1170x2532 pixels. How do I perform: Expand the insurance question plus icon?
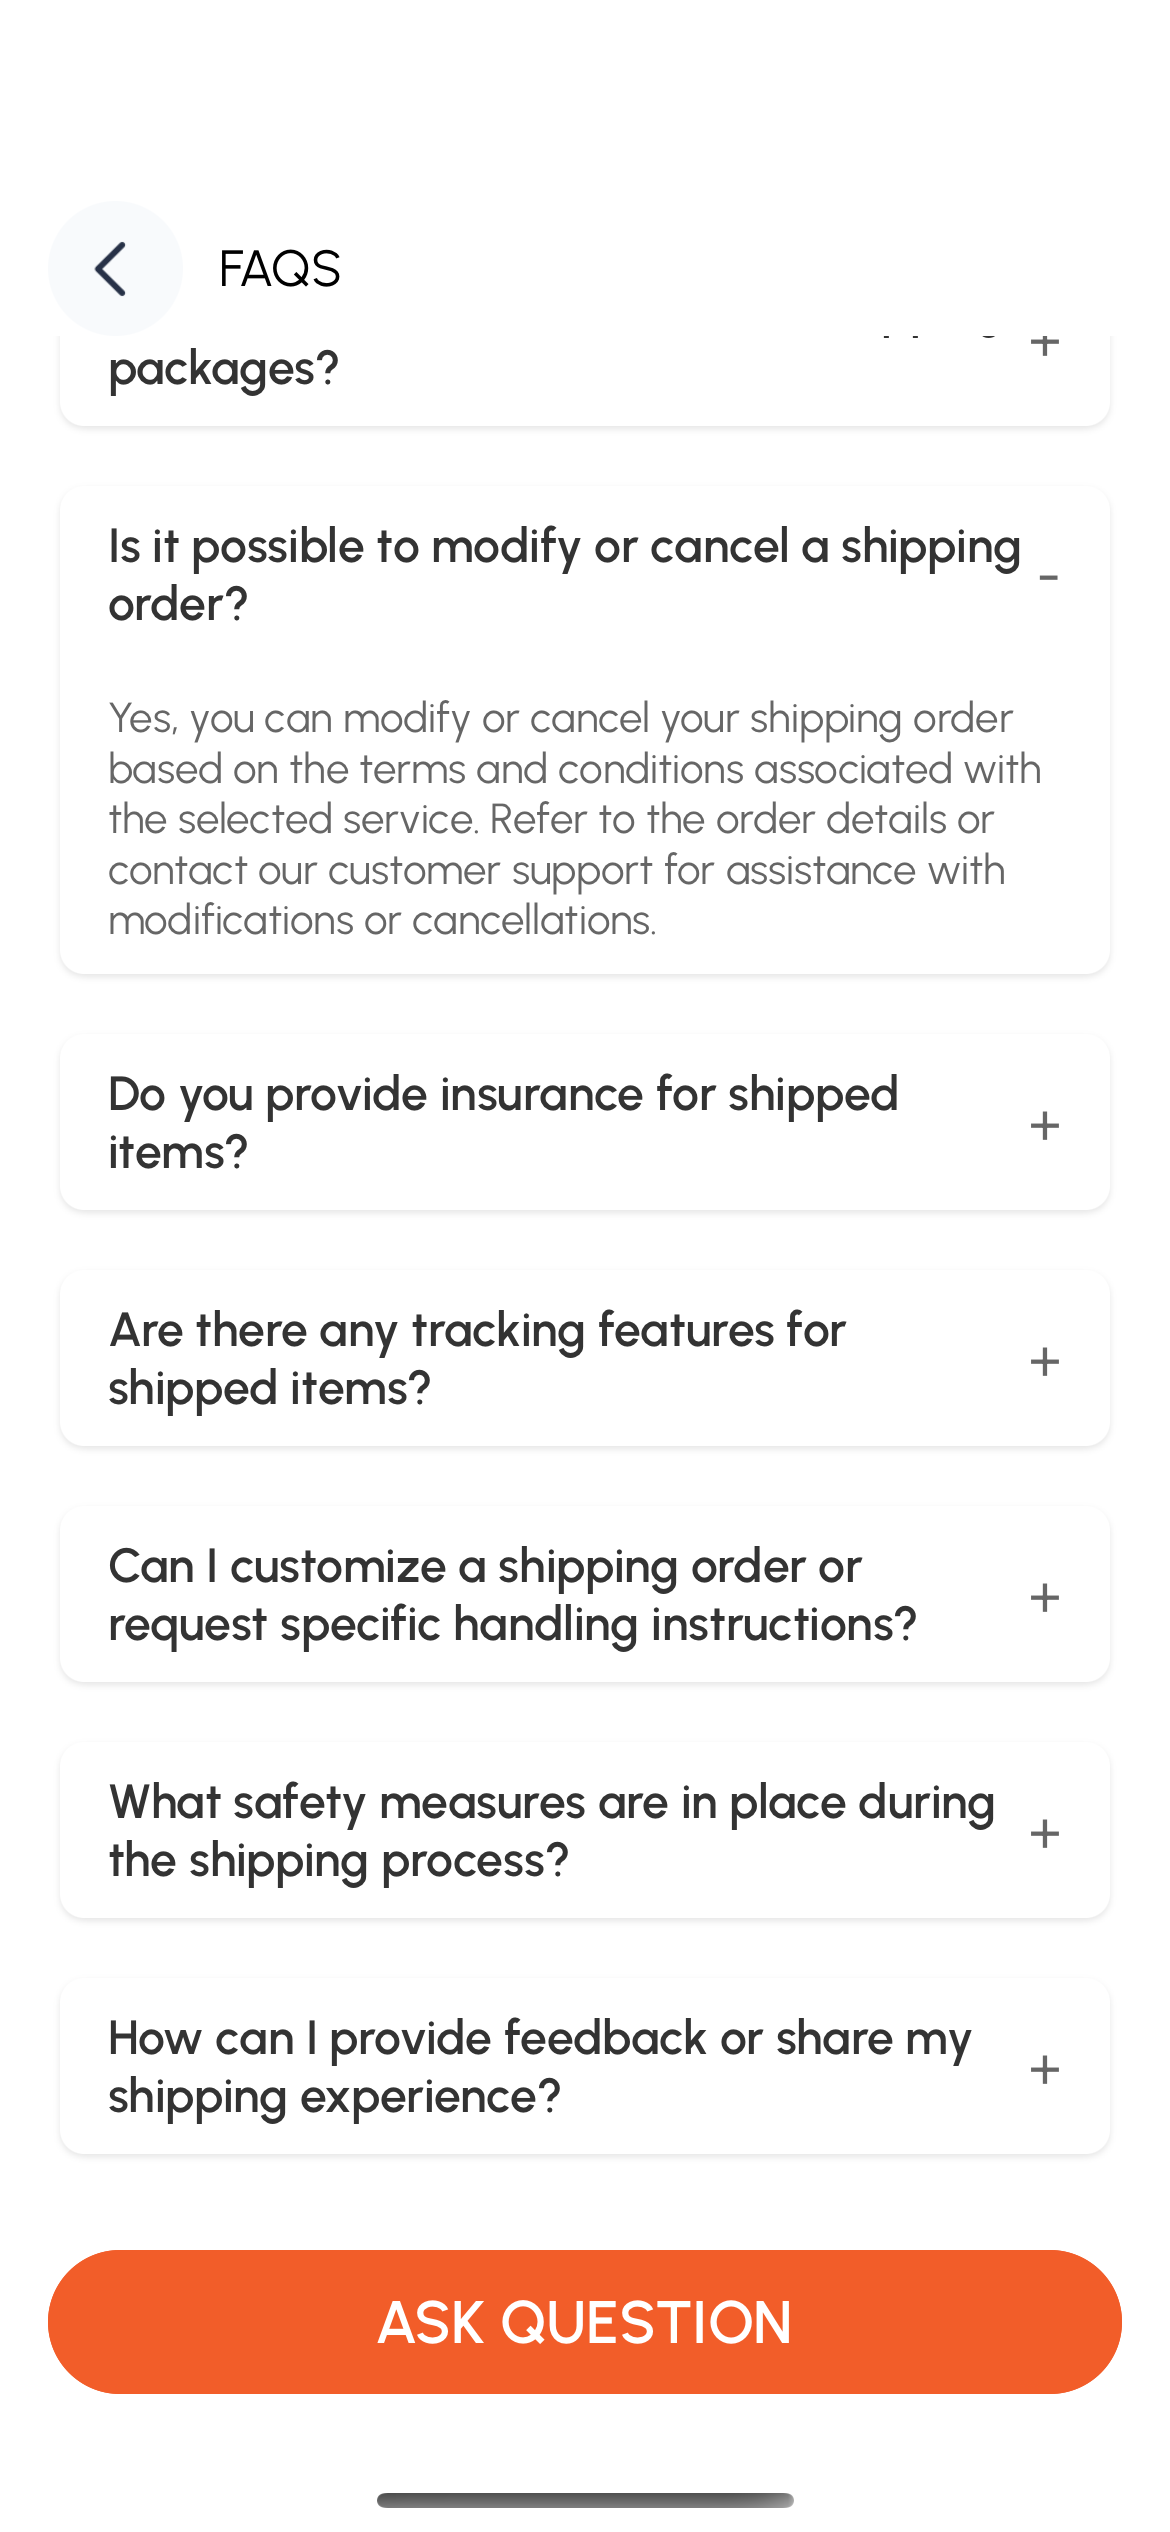1044,1125
